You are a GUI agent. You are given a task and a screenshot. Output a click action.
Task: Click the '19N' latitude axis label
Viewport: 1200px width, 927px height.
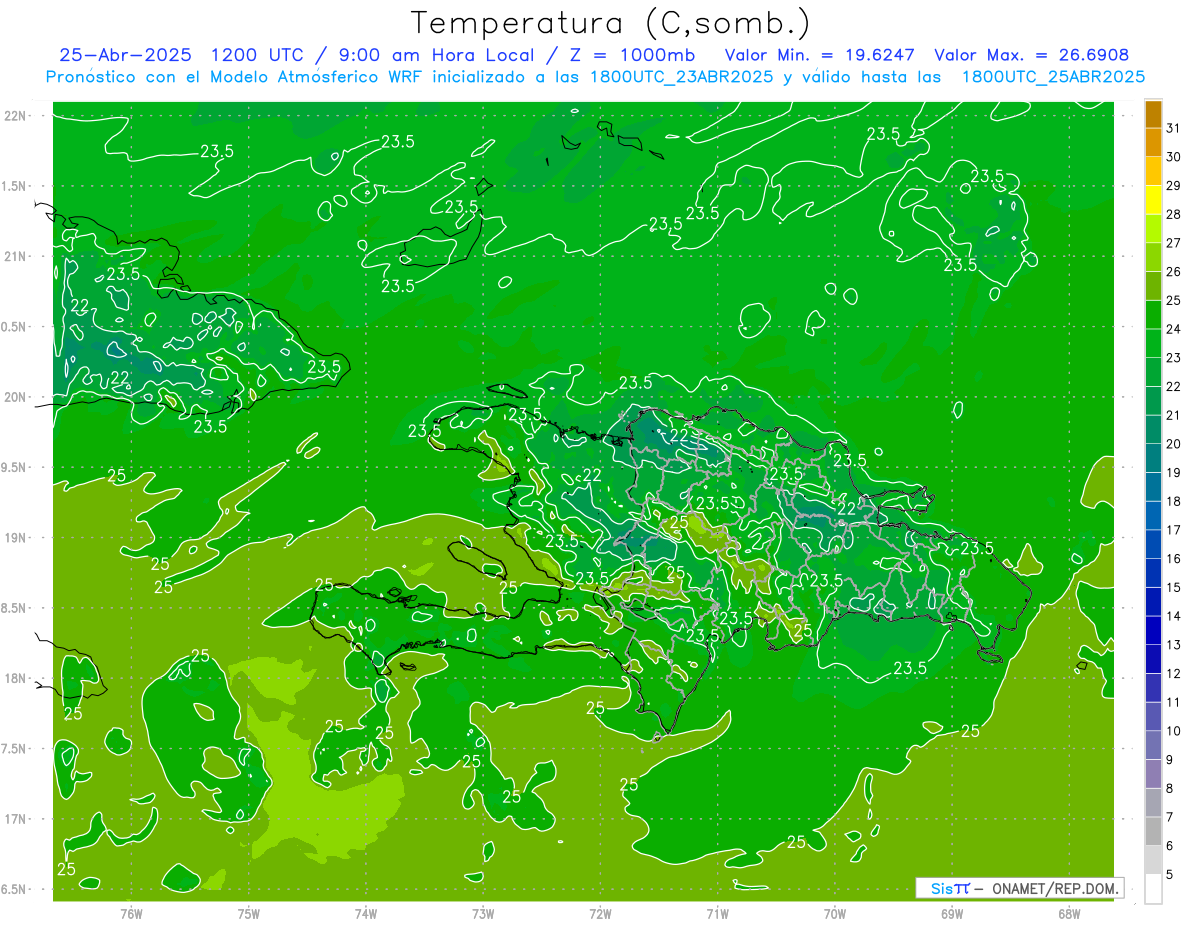(17, 538)
